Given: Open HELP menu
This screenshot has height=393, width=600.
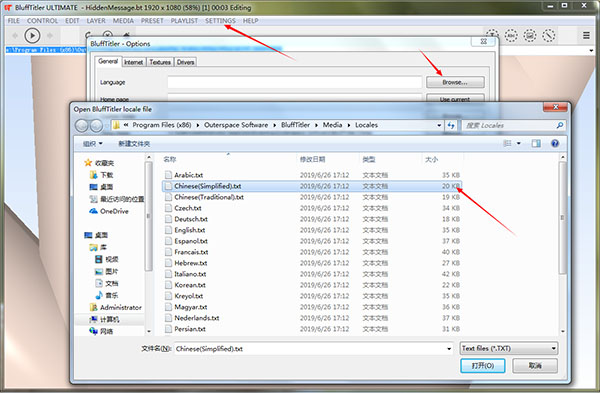Looking at the screenshot, I should pyautogui.click(x=251, y=21).
